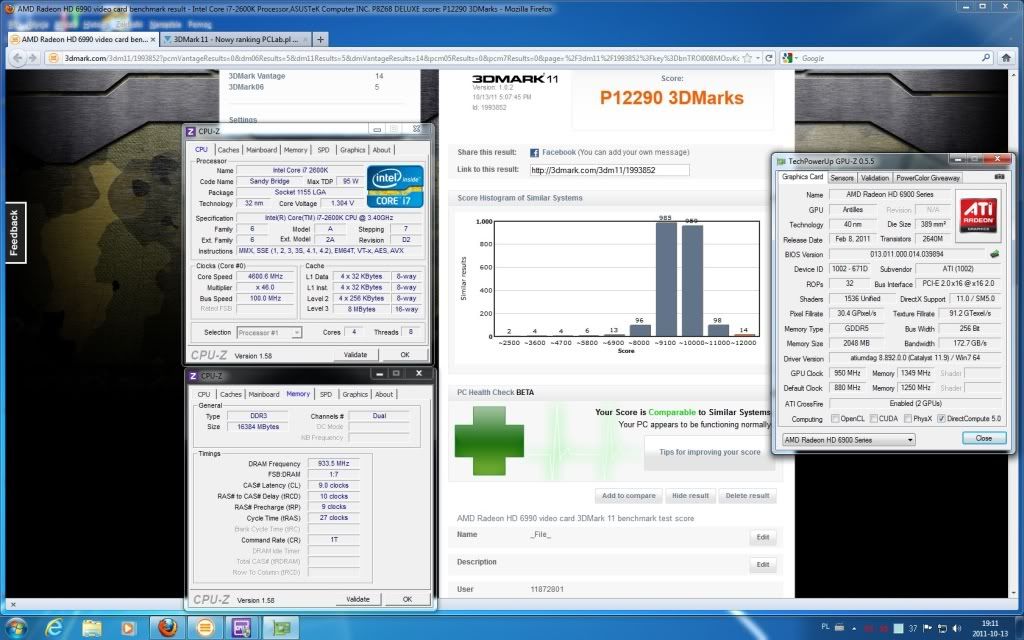The height and width of the screenshot is (640, 1024).
Task: Toggle the OpenCL checkbox
Action: coord(835,419)
